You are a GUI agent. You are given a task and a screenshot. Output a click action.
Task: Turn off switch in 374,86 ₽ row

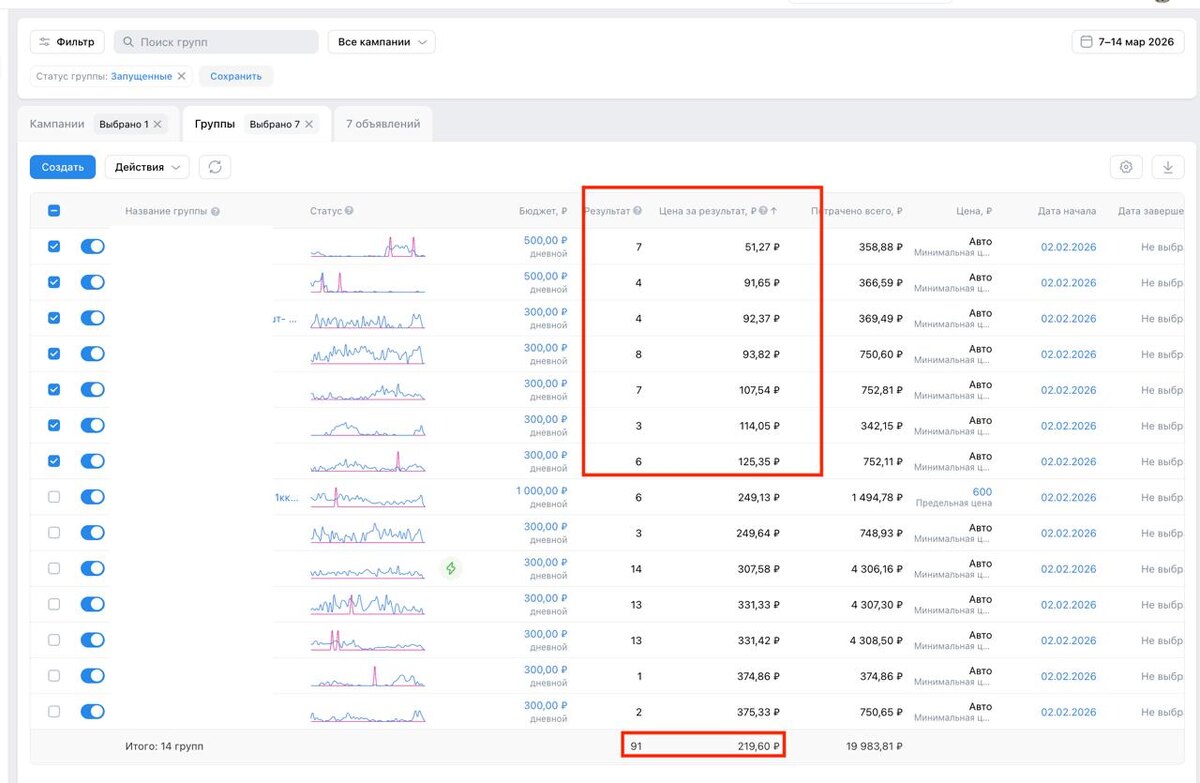[x=92, y=676]
